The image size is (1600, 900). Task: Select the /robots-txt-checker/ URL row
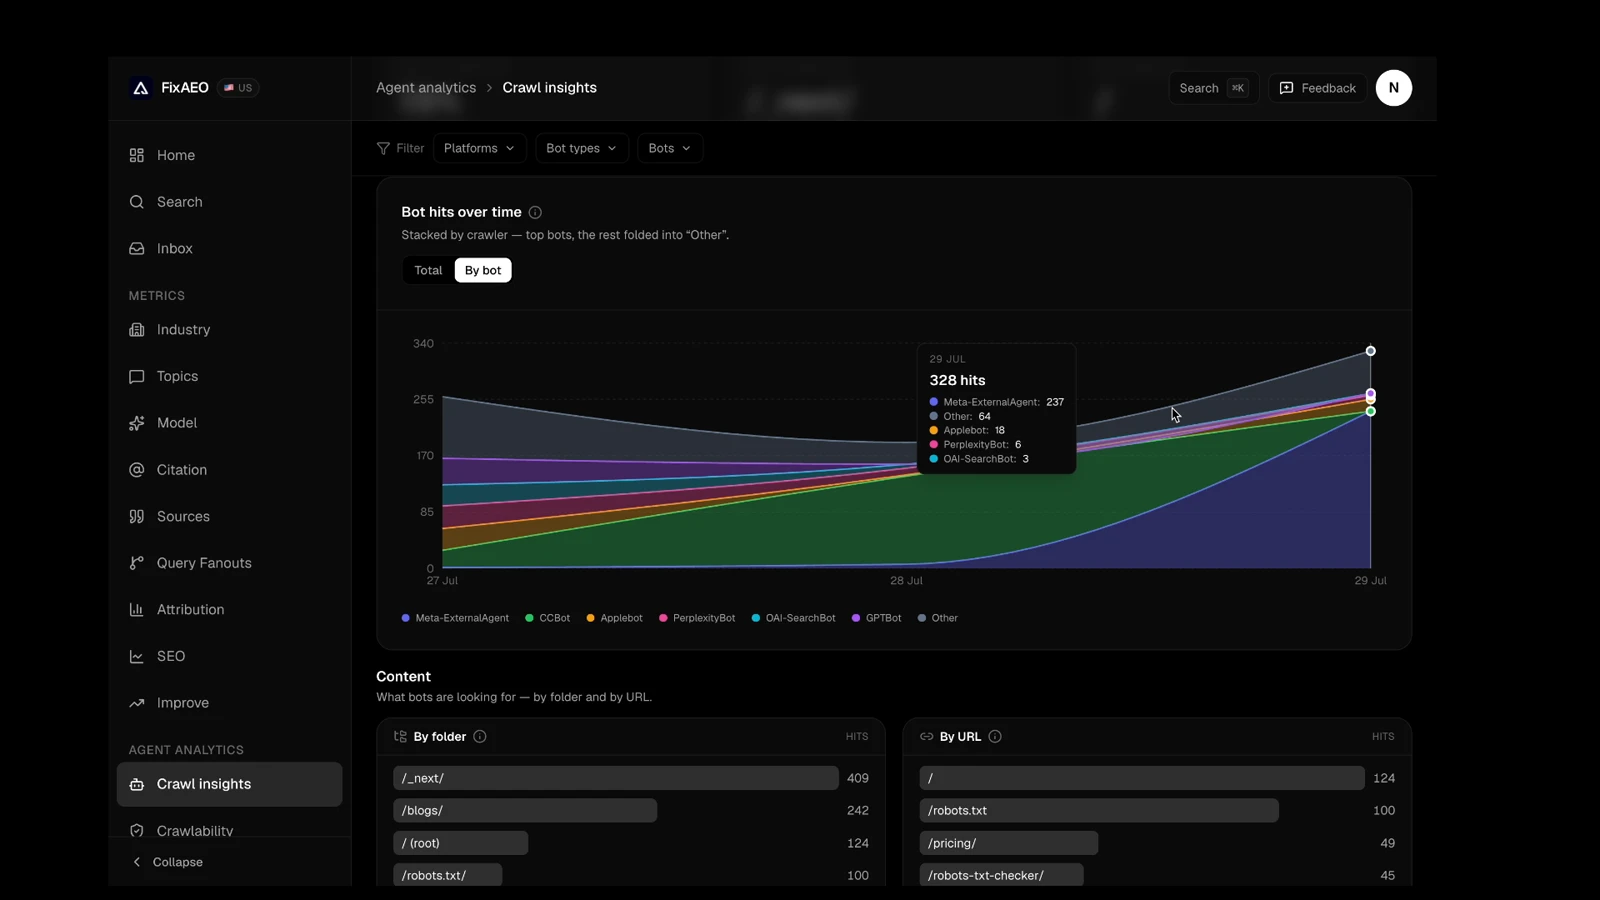pos(1157,876)
